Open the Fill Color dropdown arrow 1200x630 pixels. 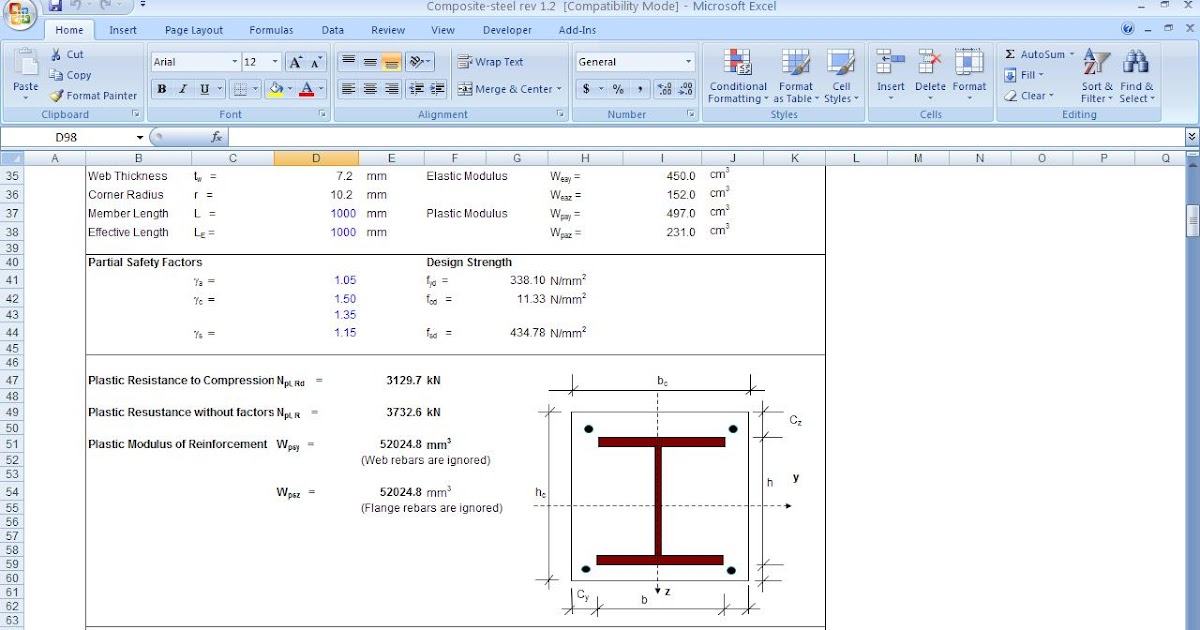[x=289, y=88]
